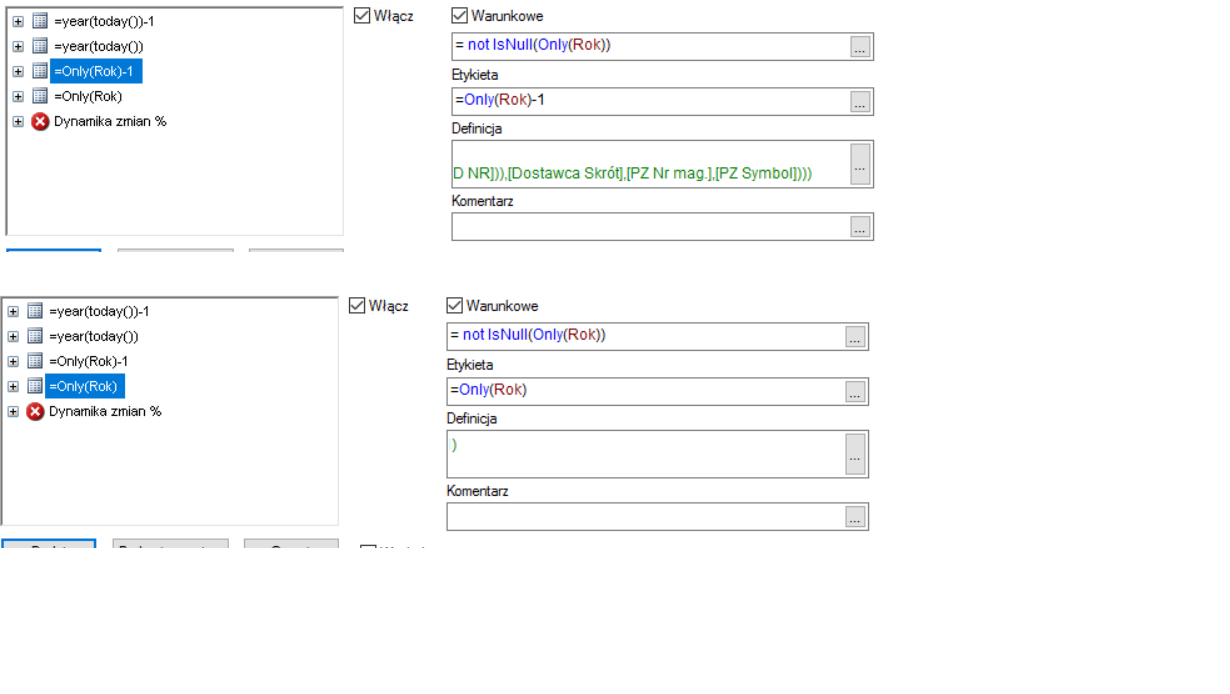Open the editor for the Definicja field ending in [PZ Symbol]
Screen dimensions: 1230x694
pyautogui.click(x=860, y=165)
